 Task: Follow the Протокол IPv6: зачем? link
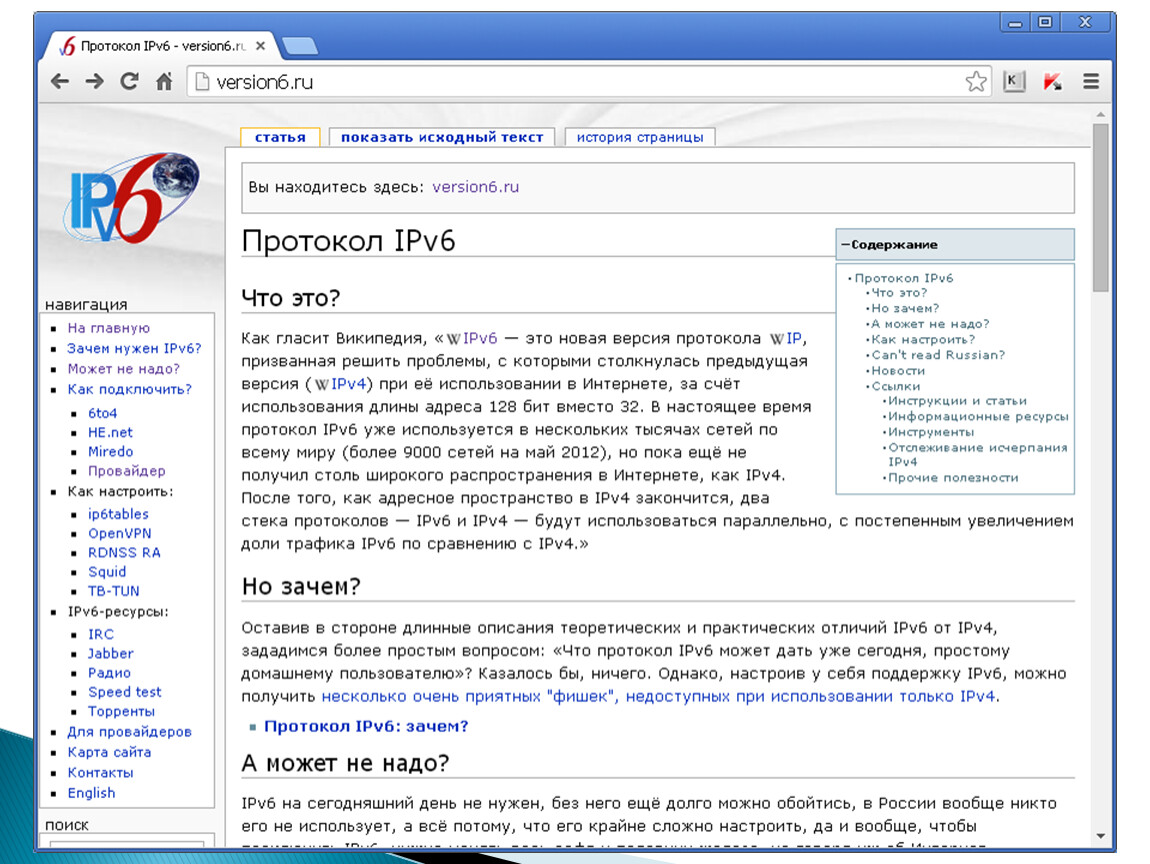365,726
